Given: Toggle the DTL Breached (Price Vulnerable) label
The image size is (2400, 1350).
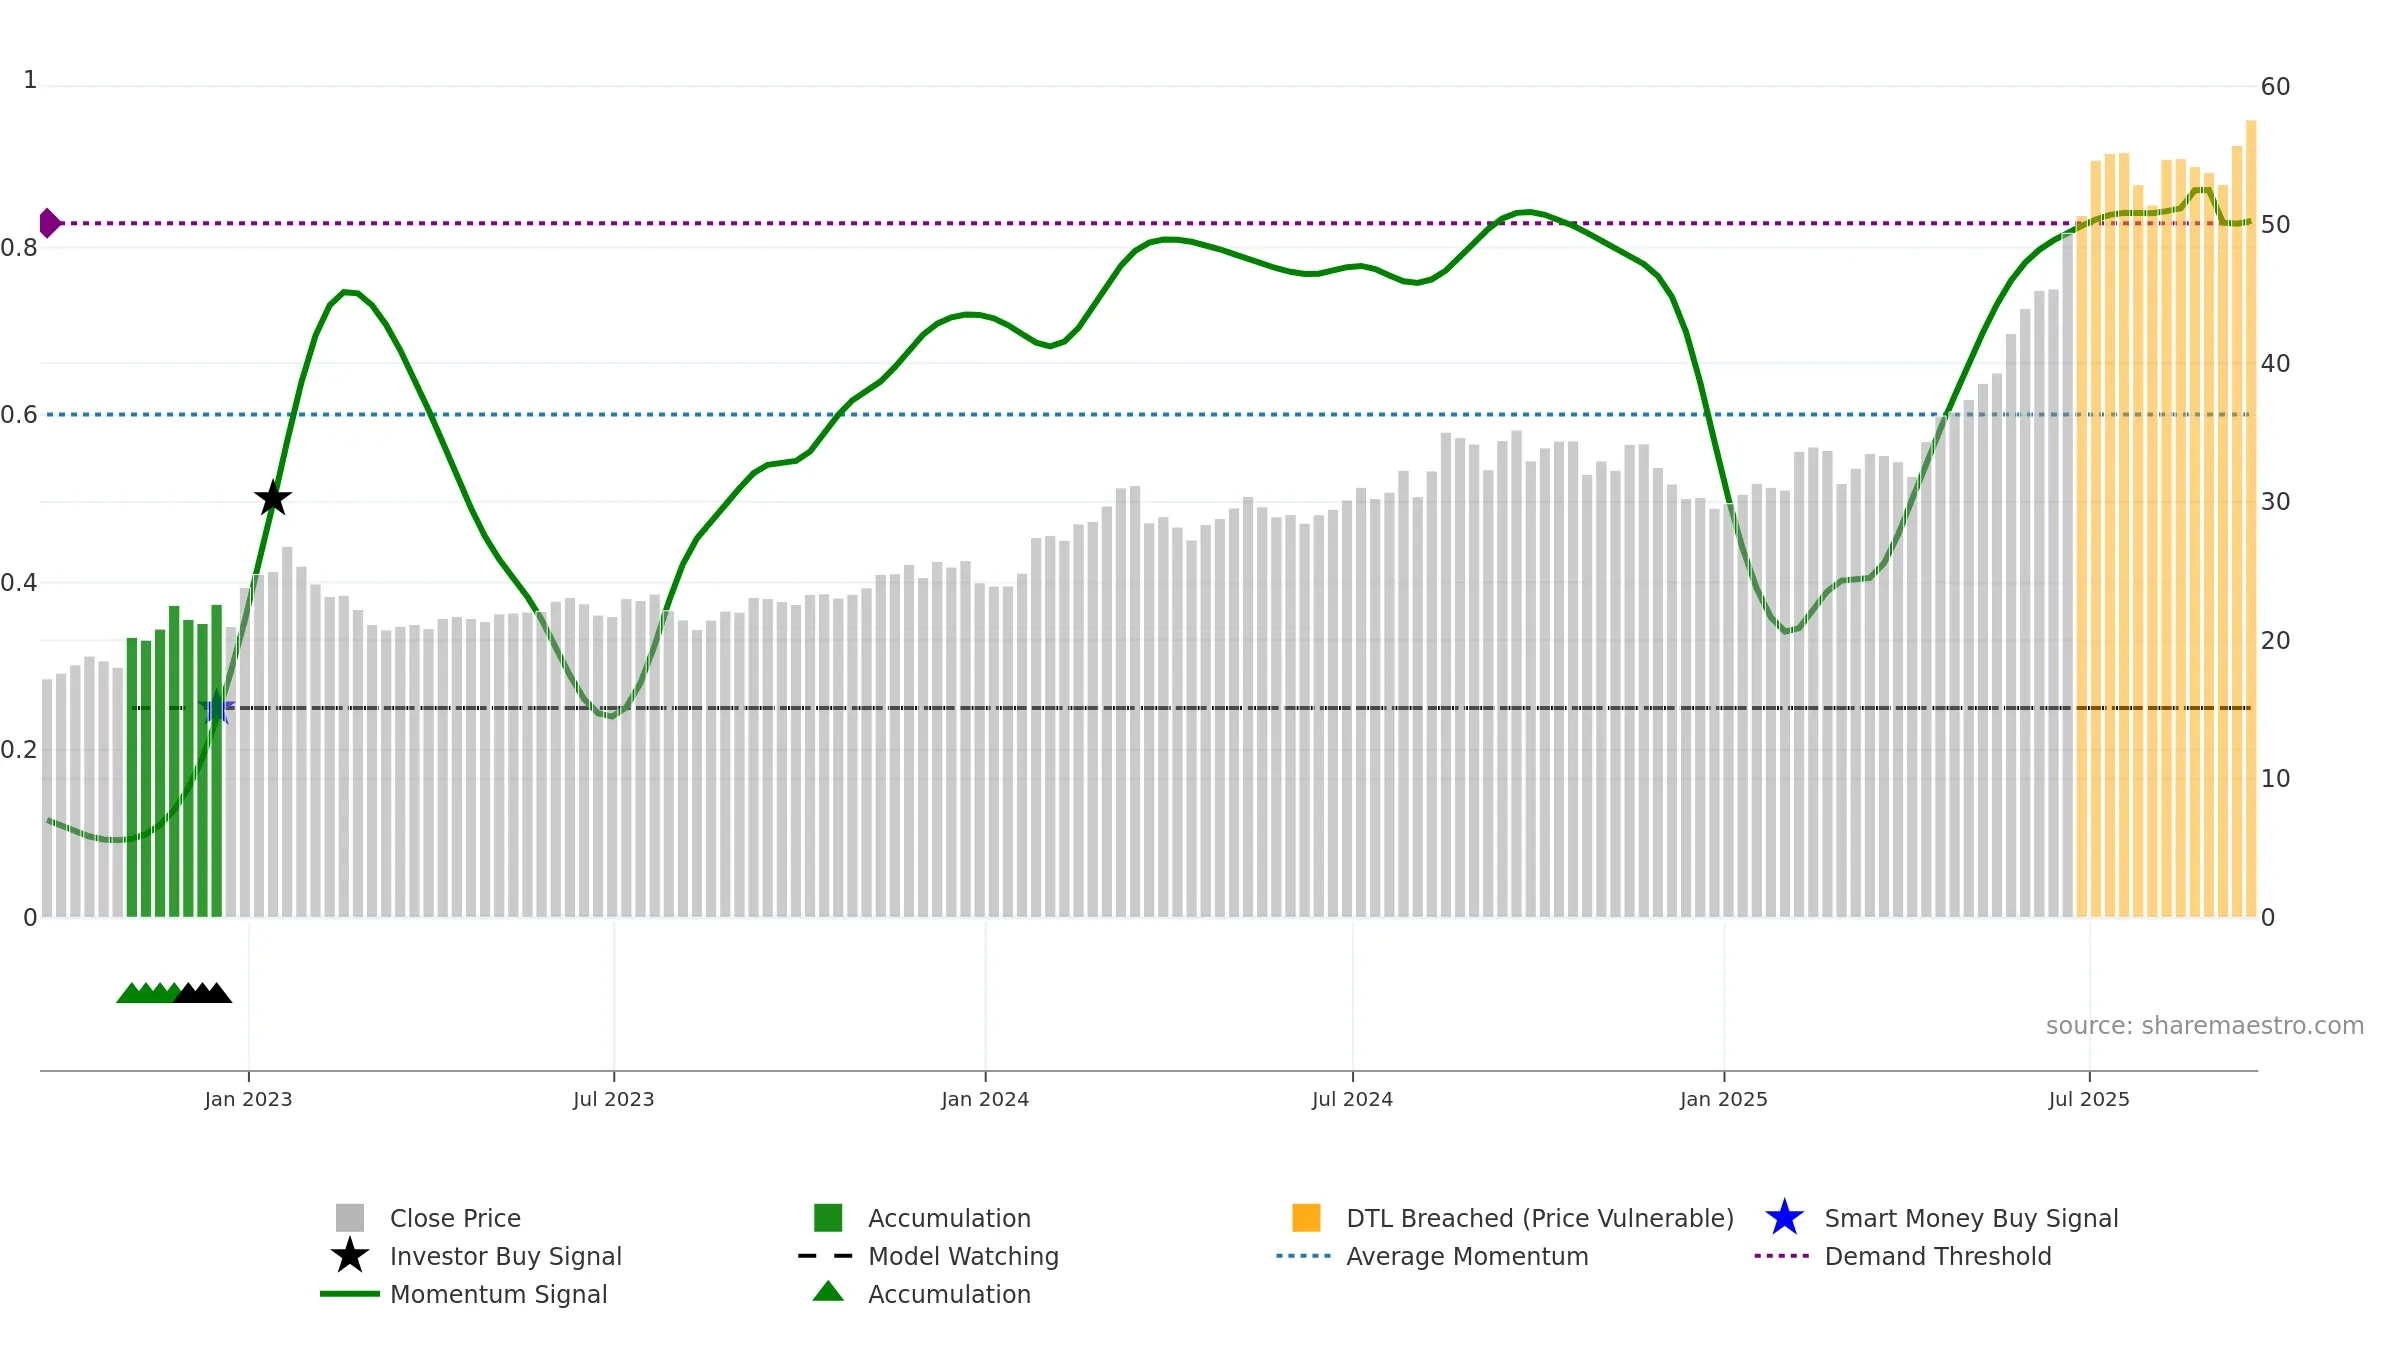Looking at the screenshot, I should 1540,1218.
